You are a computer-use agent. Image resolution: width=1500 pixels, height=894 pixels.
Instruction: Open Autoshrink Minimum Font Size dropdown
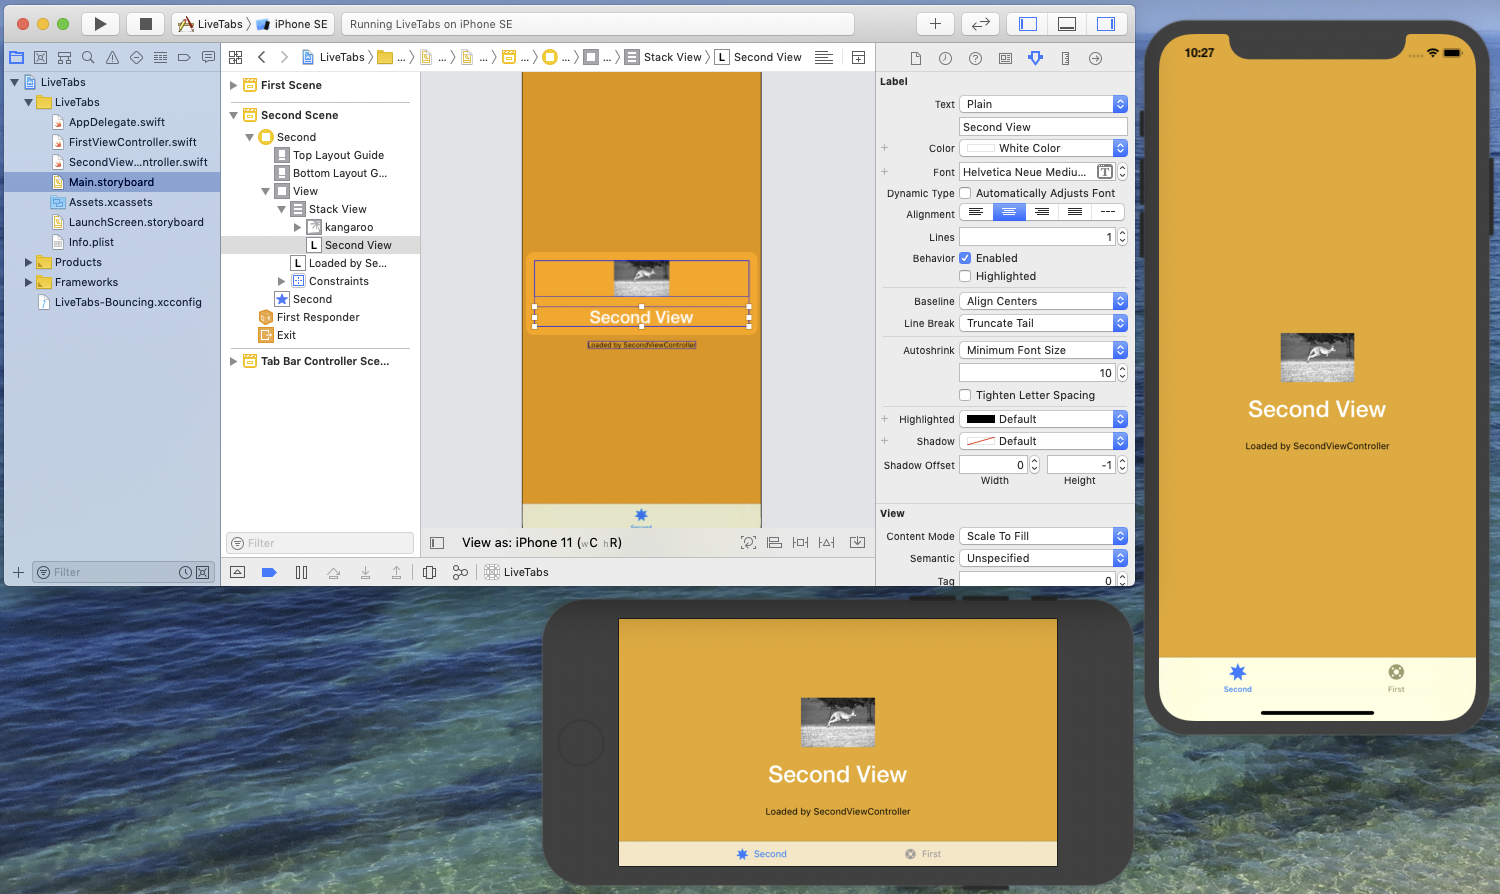[1043, 350]
